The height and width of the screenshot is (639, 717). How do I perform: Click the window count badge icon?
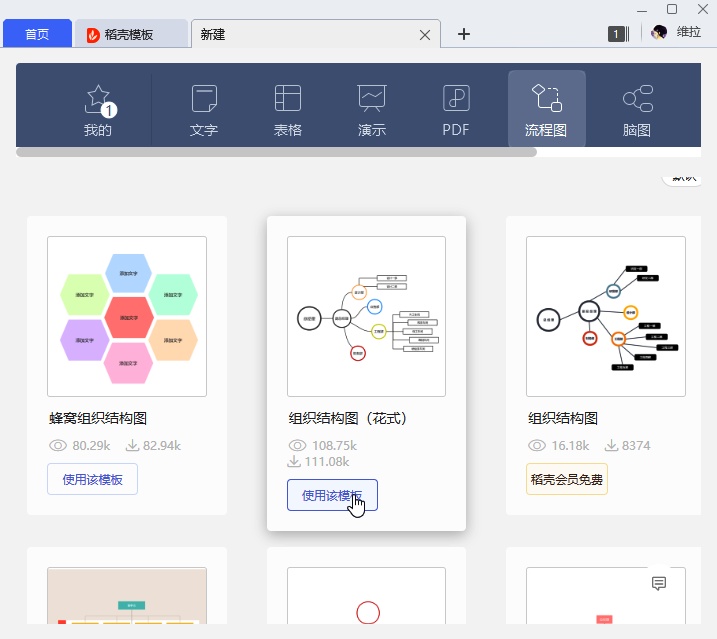(619, 33)
